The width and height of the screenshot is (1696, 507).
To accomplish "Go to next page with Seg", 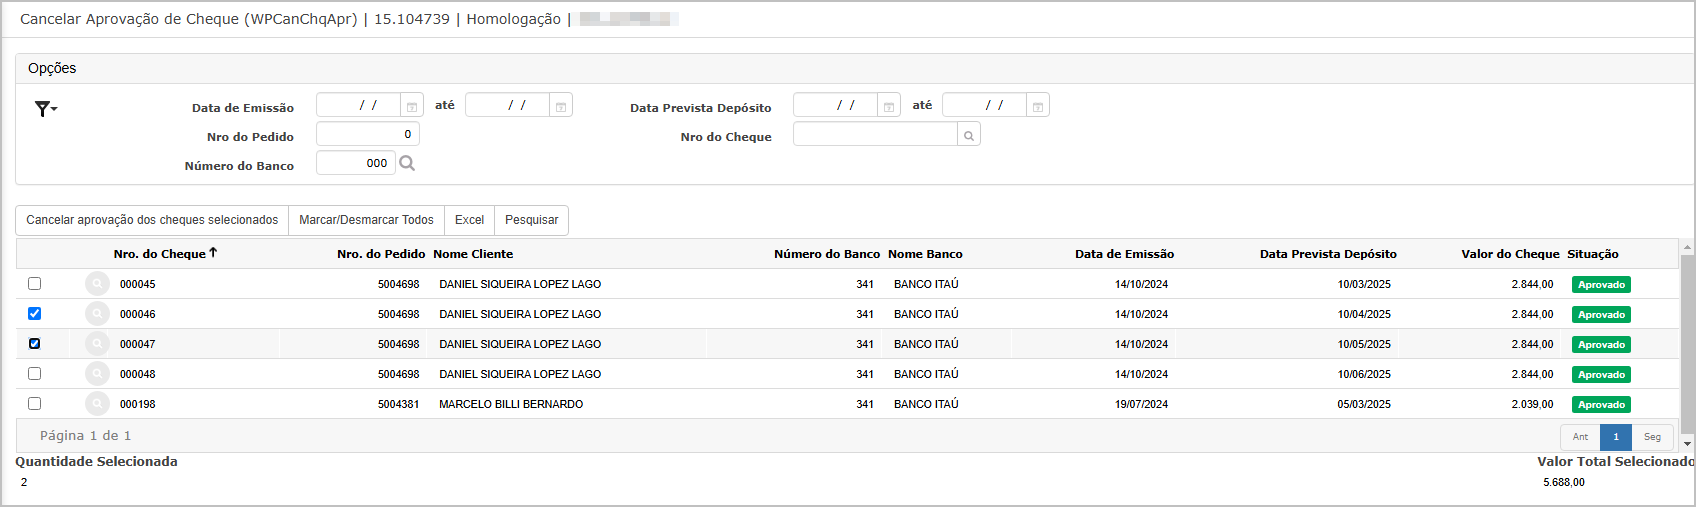I will click(x=1652, y=437).
